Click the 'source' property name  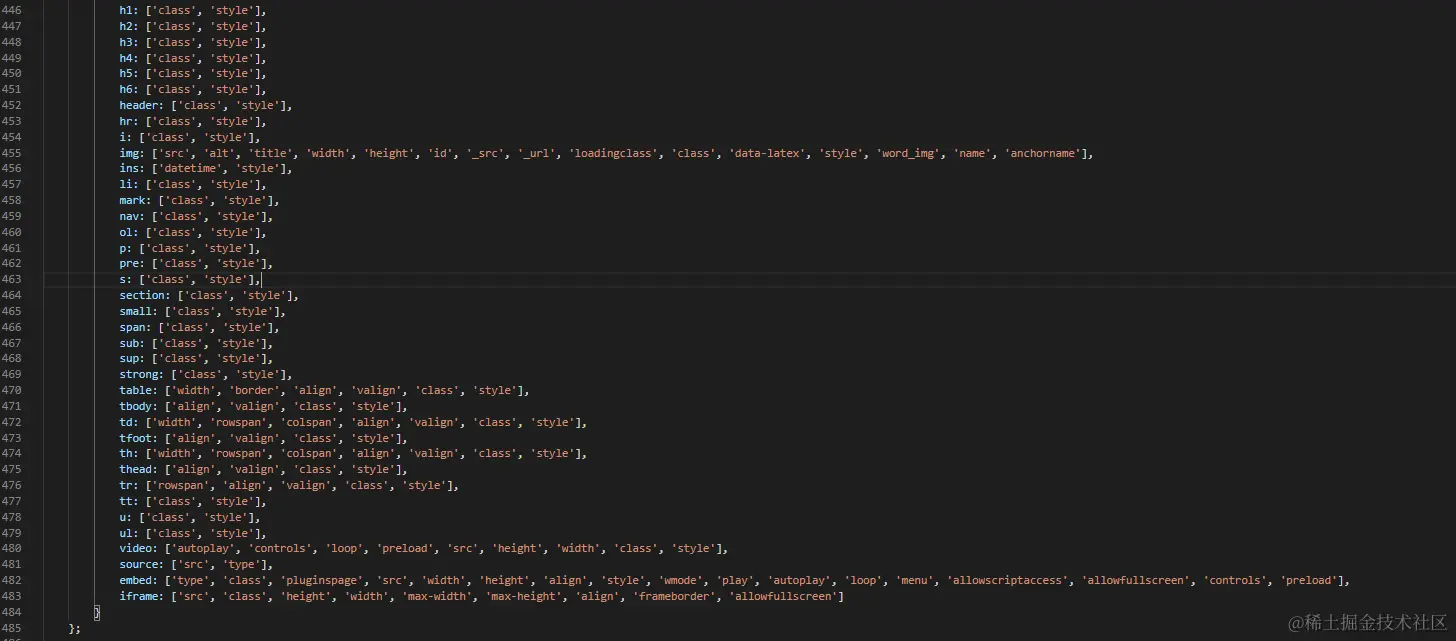point(139,565)
